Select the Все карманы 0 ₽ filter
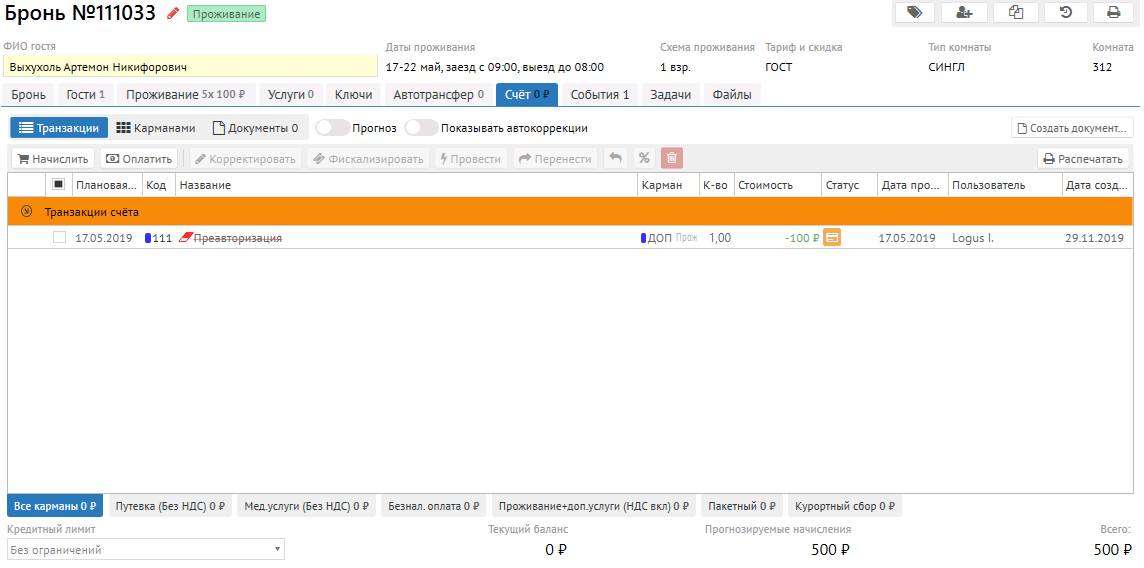Screen dimensions: 1144x568 point(55,506)
